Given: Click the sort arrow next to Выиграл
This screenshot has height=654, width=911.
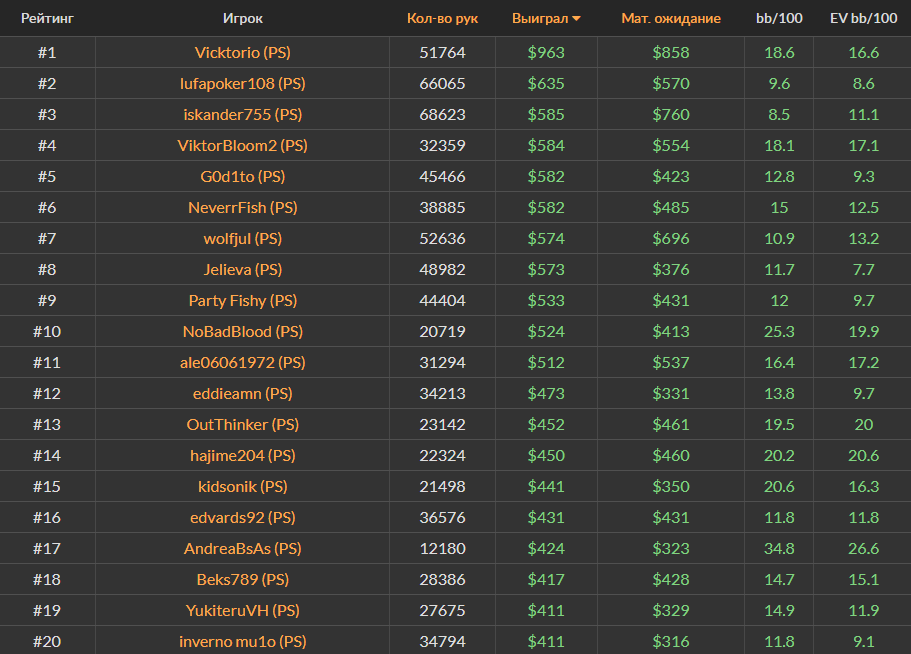Looking at the screenshot, I should pos(577,19).
